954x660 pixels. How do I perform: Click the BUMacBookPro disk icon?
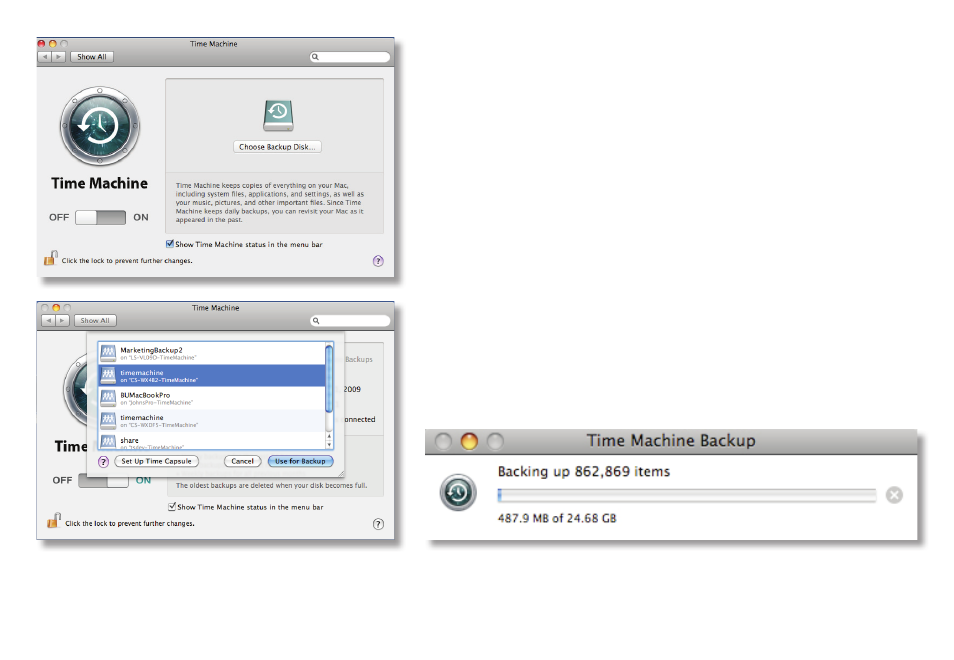coord(108,398)
